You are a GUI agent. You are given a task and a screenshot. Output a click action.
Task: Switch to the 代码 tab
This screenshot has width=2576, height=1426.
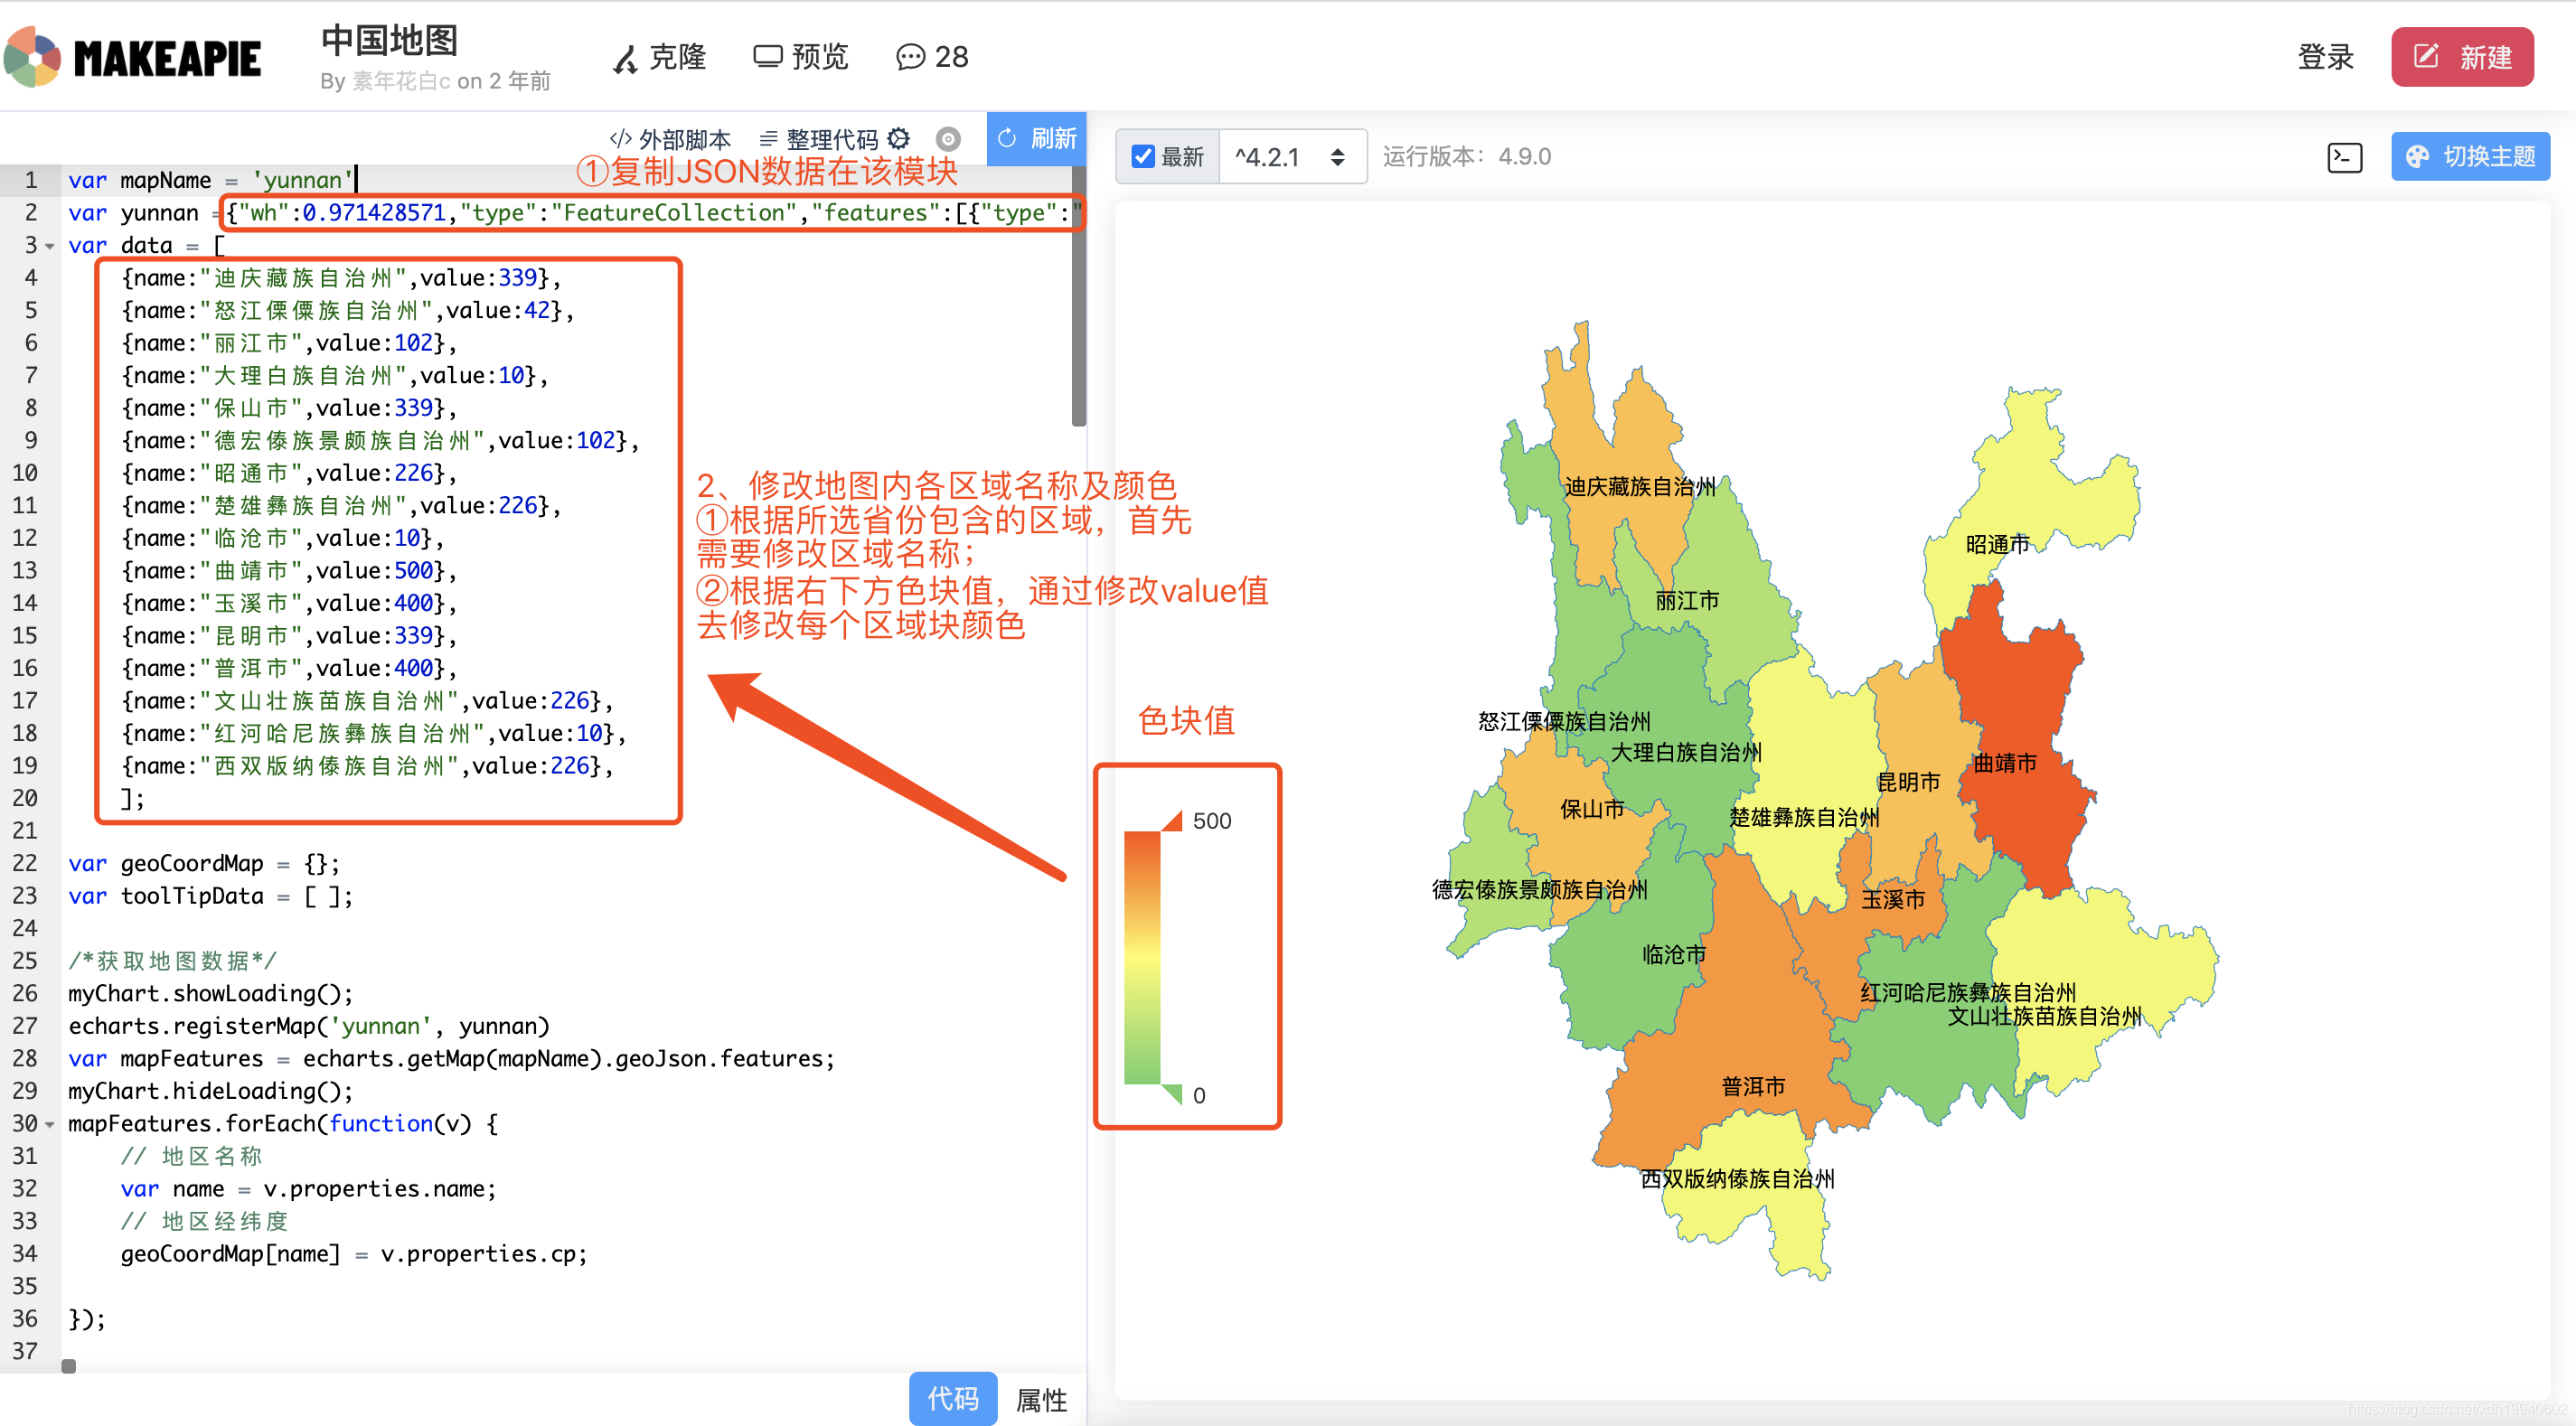coord(952,1400)
